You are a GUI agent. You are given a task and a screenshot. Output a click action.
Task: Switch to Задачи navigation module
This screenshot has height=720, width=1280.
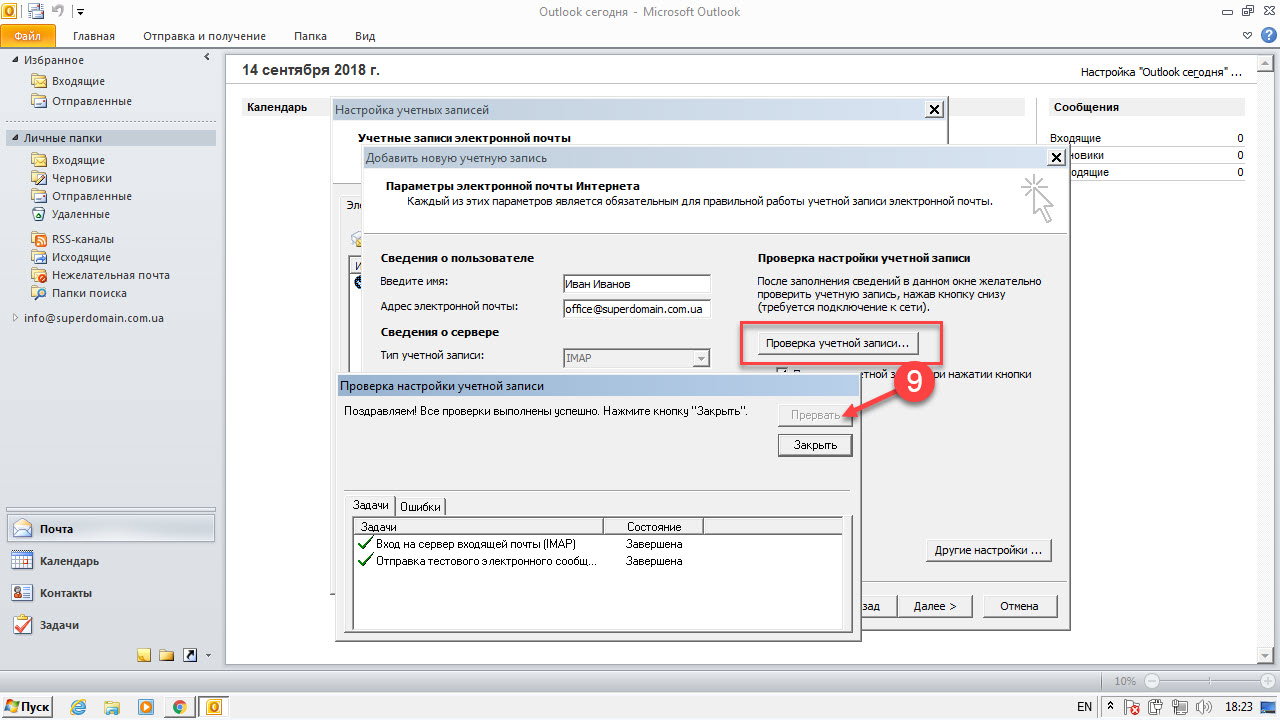point(110,625)
